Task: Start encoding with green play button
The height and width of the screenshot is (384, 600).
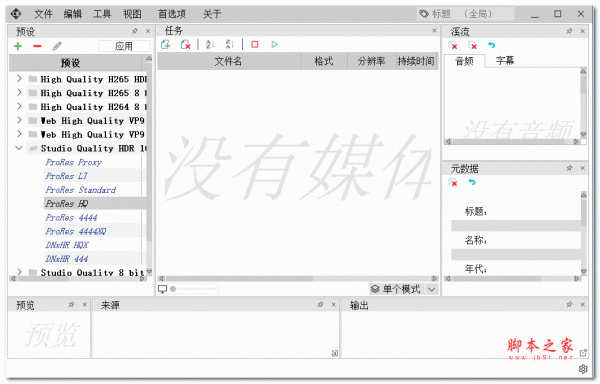Action: [x=274, y=45]
